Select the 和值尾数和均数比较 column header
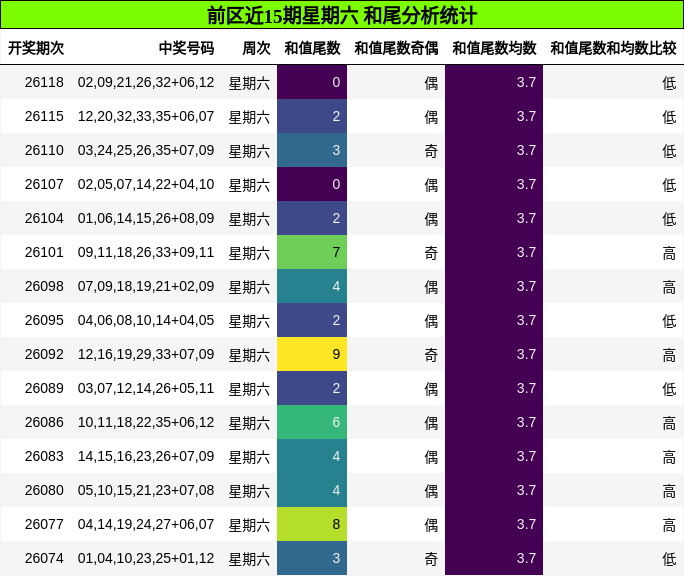 point(613,48)
